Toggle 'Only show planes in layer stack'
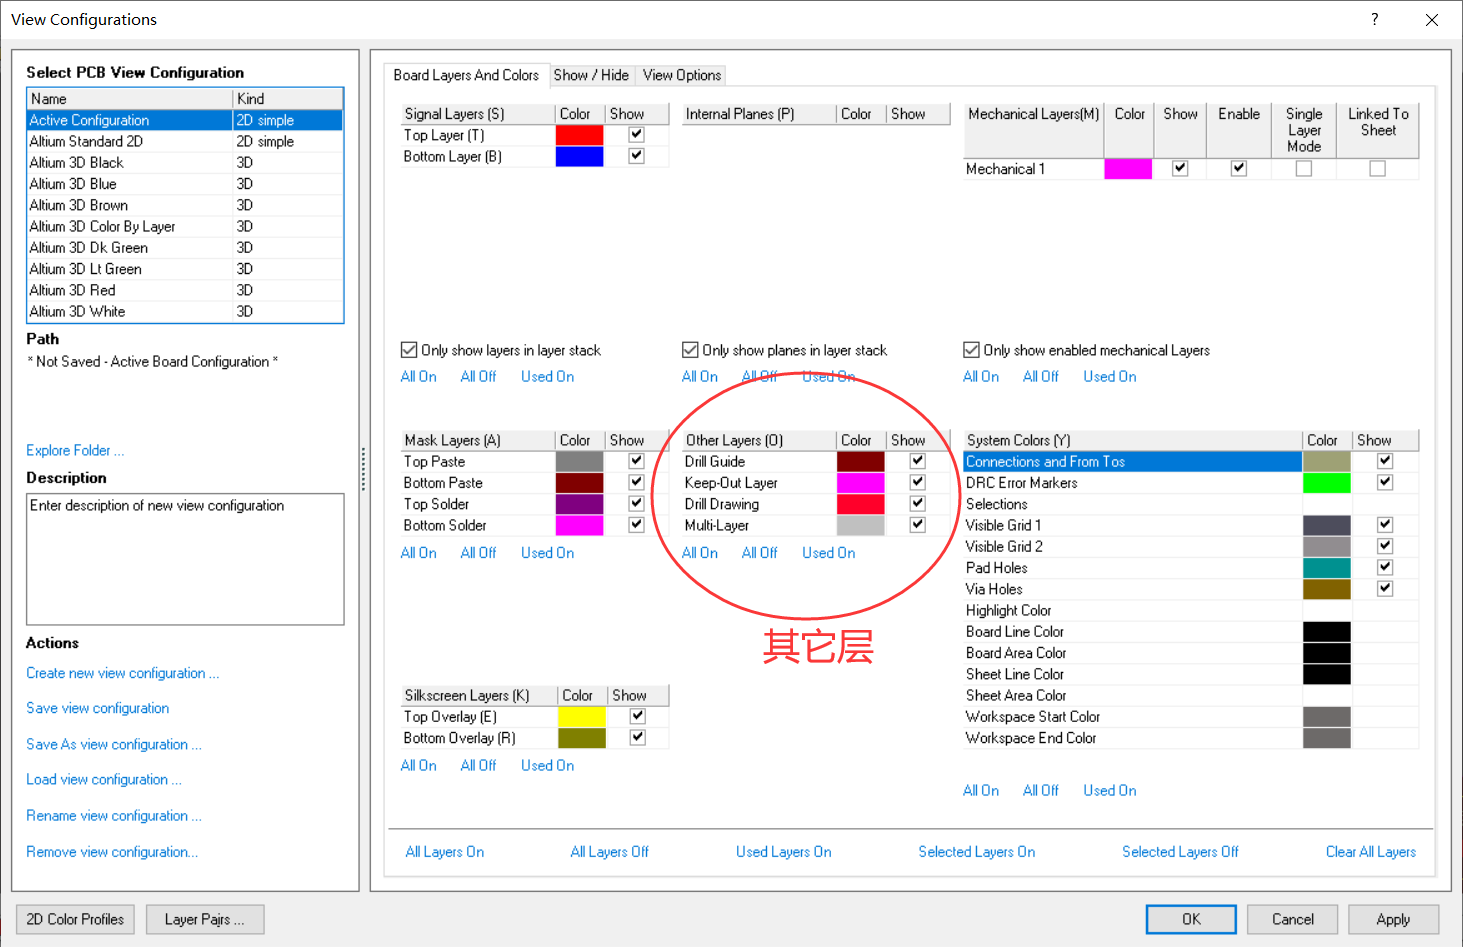This screenshot has width=1463, height=947. [690, 350]
